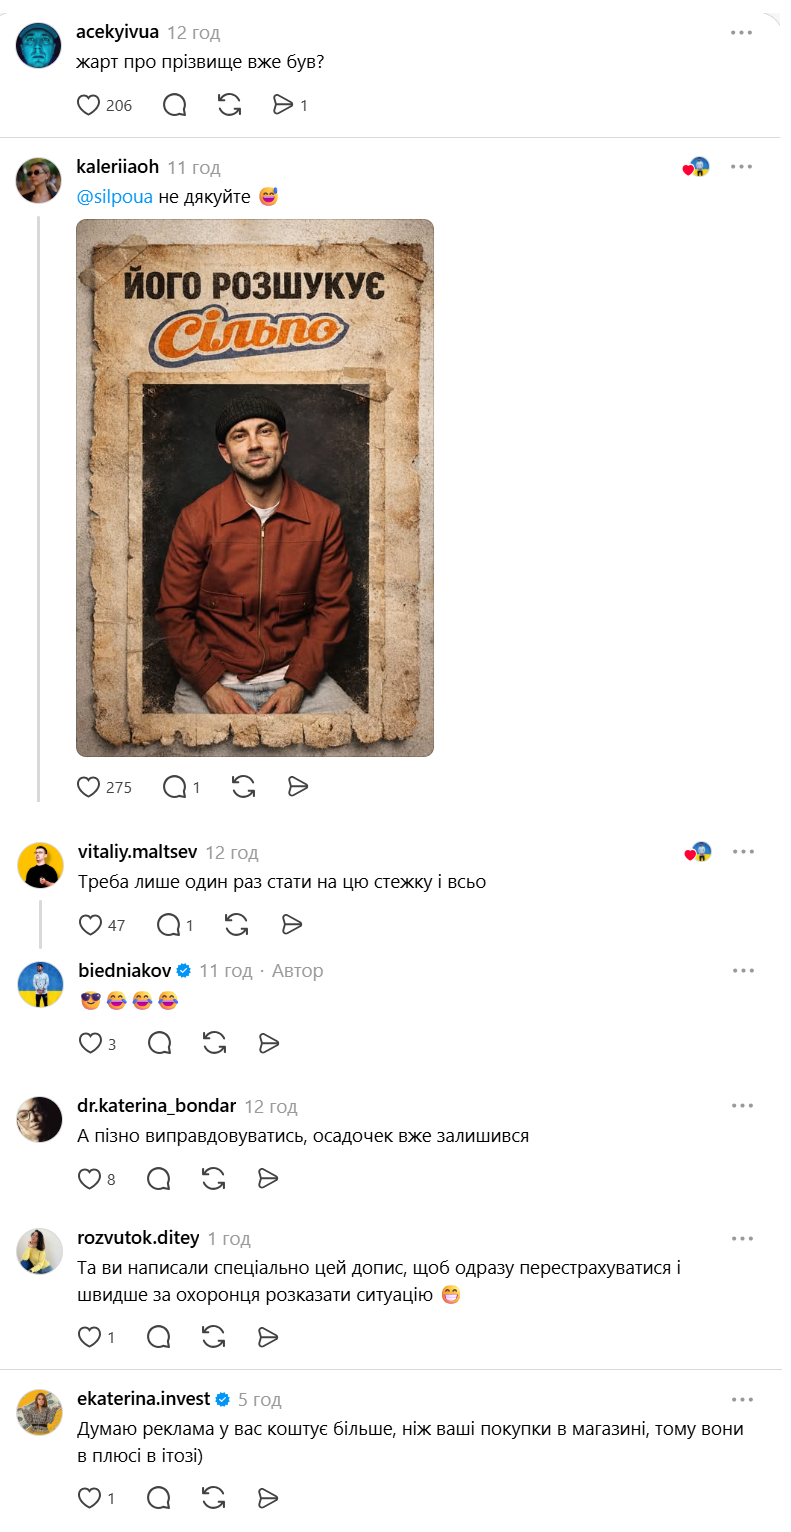Open more options for biedniakov's reply
791x1532 pixels.
[x=742, y=970]
